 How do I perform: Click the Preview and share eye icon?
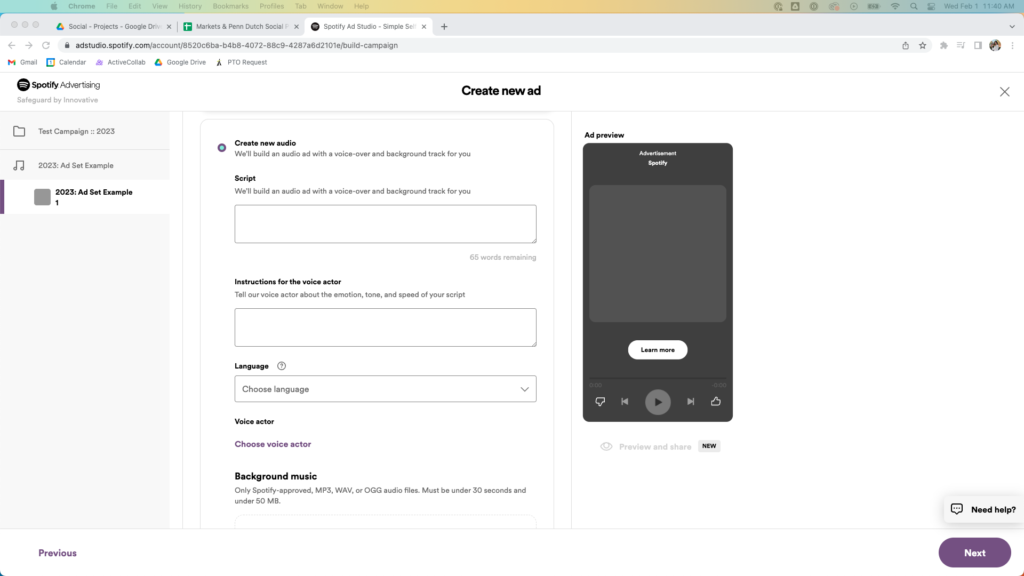tap(606, 447)
